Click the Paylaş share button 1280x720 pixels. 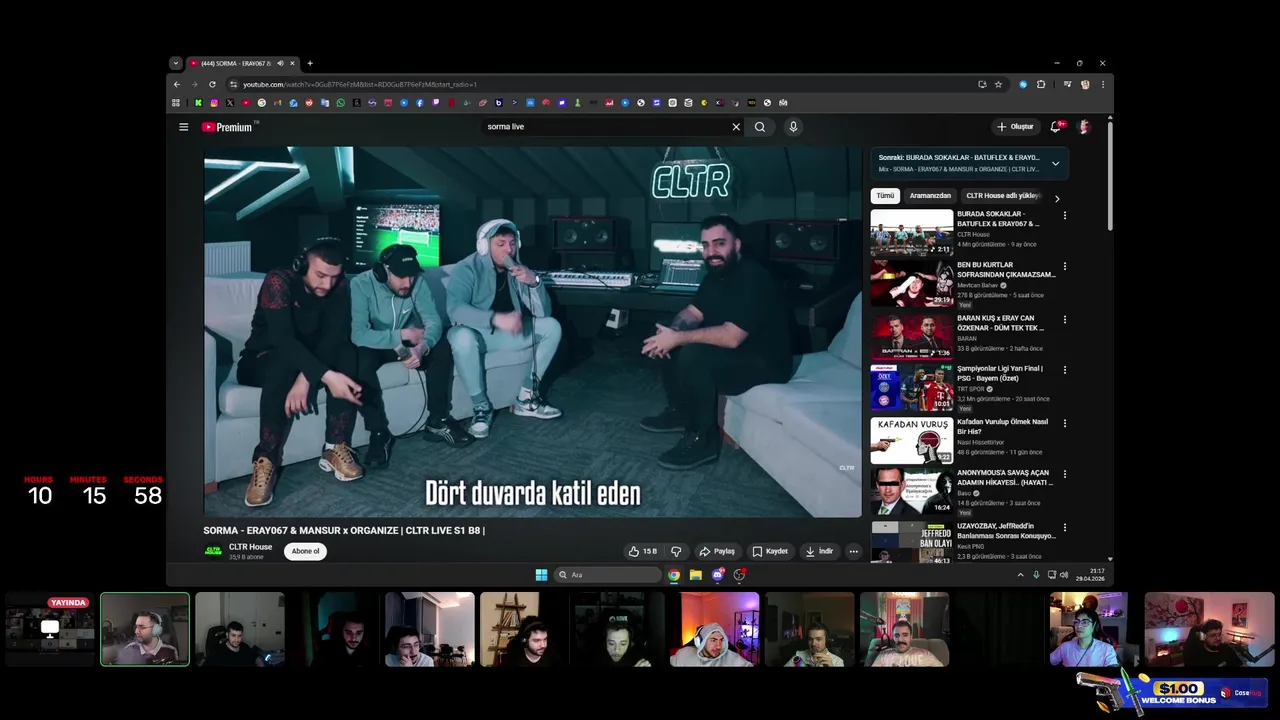pos(717,551)
